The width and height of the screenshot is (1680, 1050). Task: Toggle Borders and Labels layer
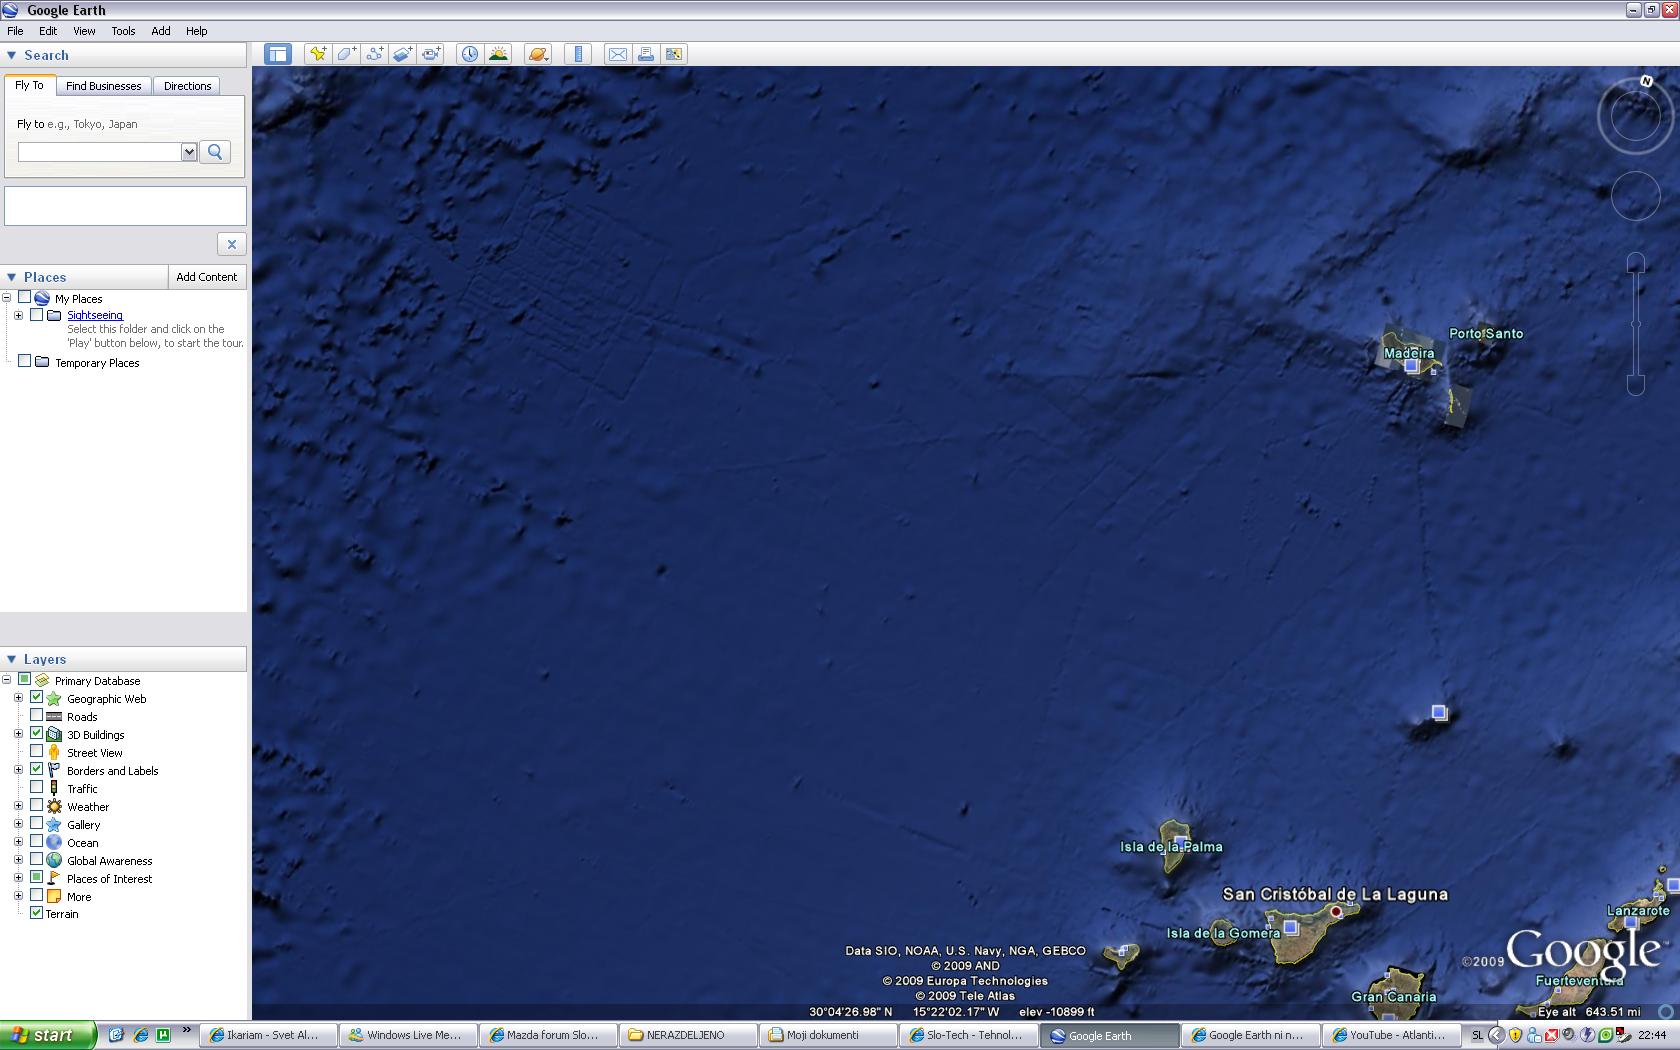click(x=37, y=770)
